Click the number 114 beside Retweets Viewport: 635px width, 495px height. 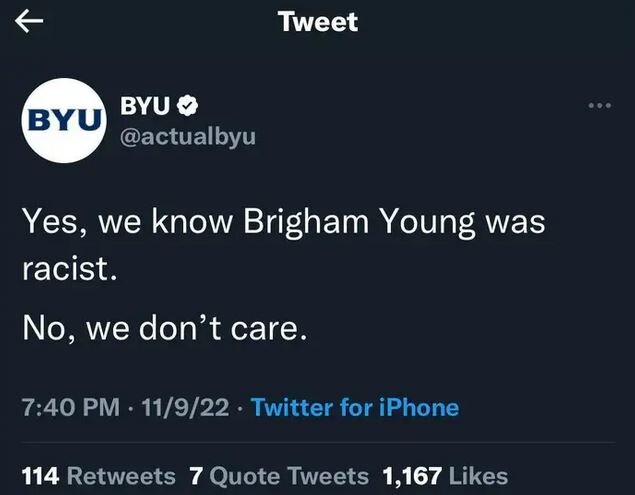click(x=40, y=476)
